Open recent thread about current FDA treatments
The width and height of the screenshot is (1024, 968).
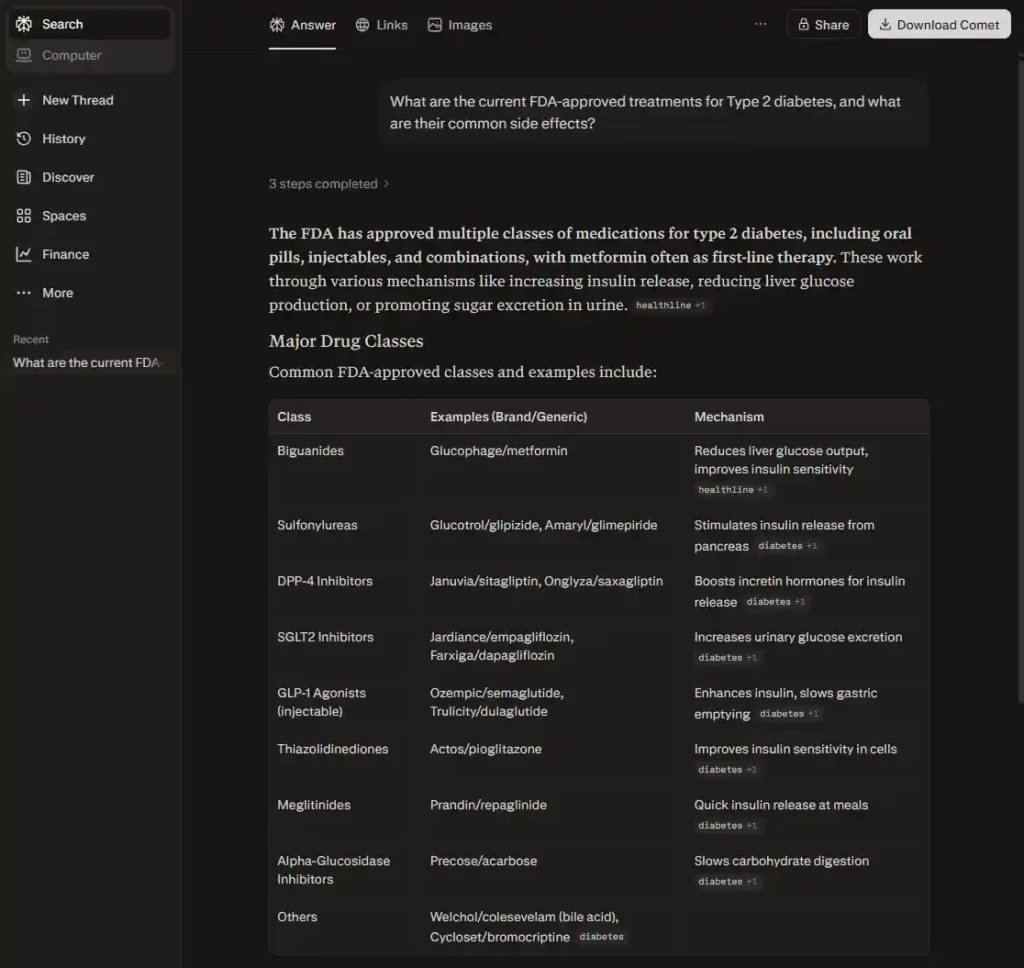[x=86, y=363]
